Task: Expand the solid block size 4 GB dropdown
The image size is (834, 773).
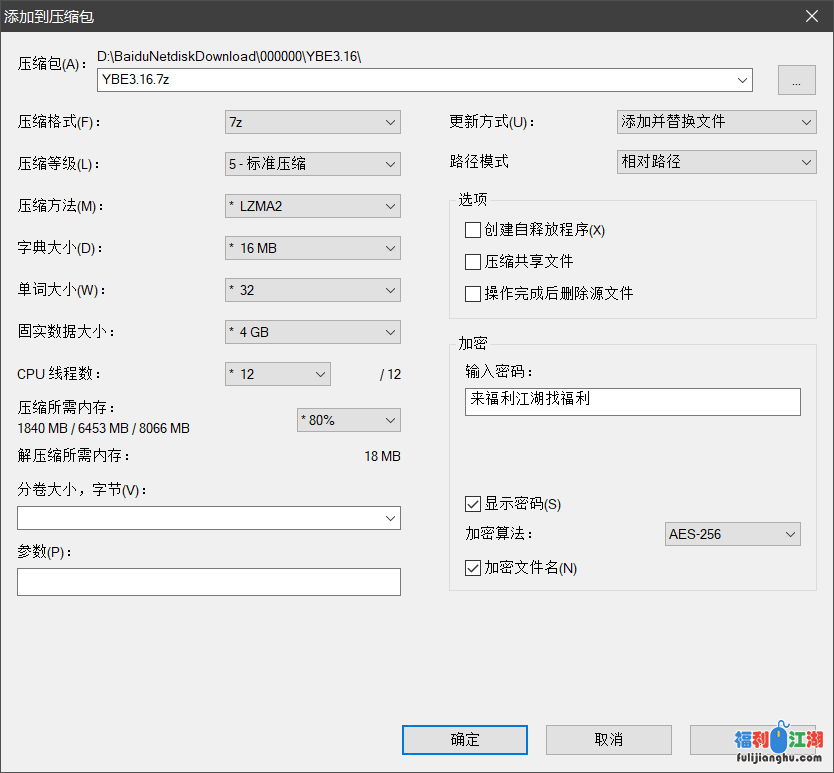Action: click(x=312, y=332)
